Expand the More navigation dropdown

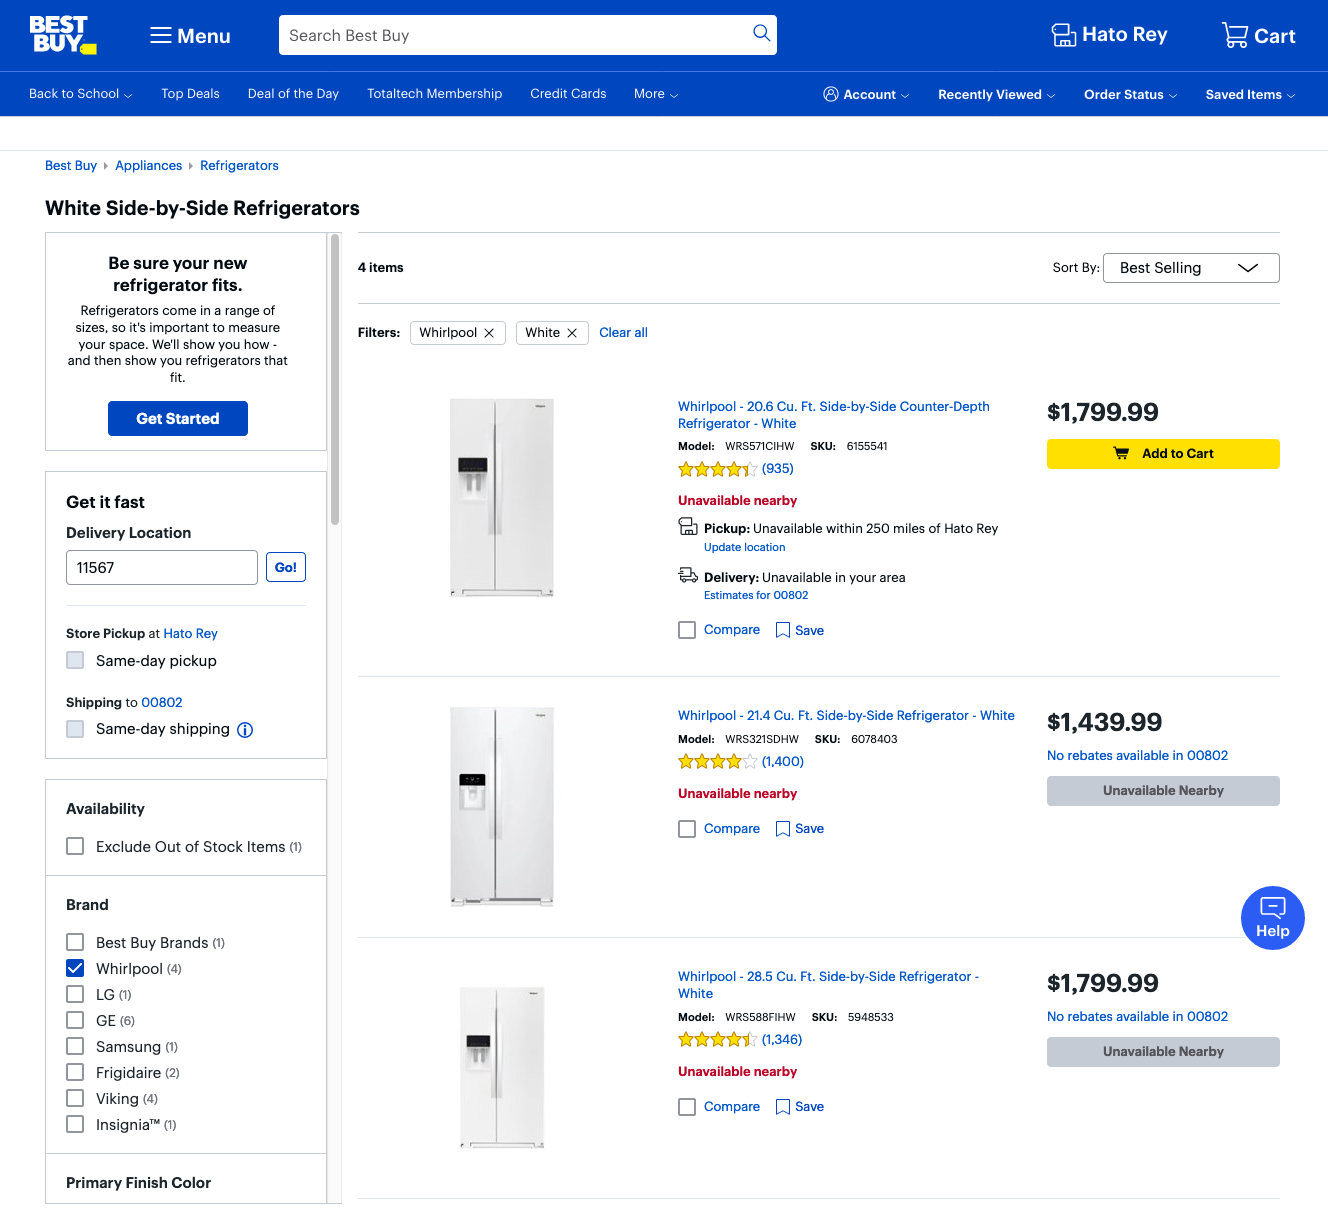656,94
